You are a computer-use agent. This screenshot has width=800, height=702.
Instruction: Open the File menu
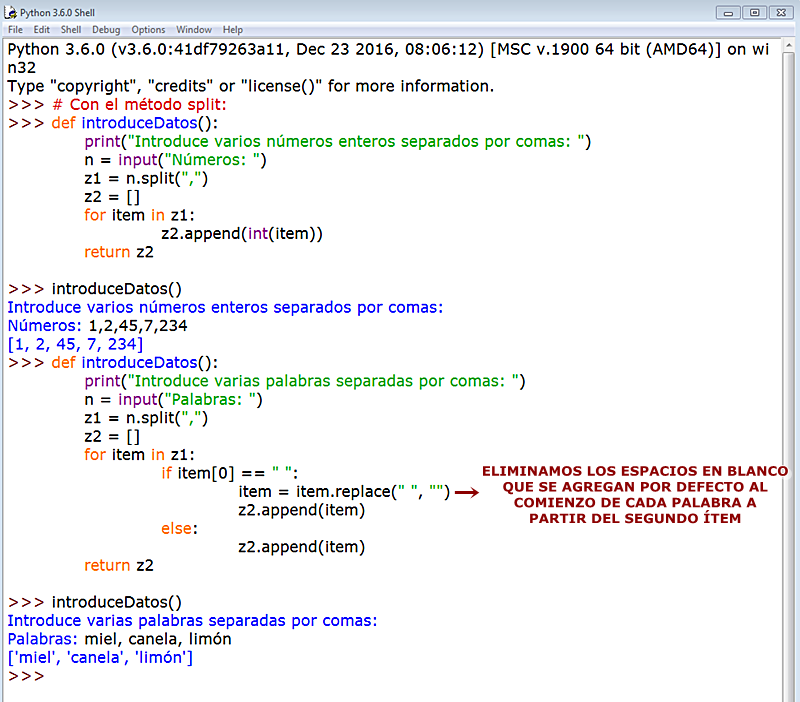click(15, 29)
